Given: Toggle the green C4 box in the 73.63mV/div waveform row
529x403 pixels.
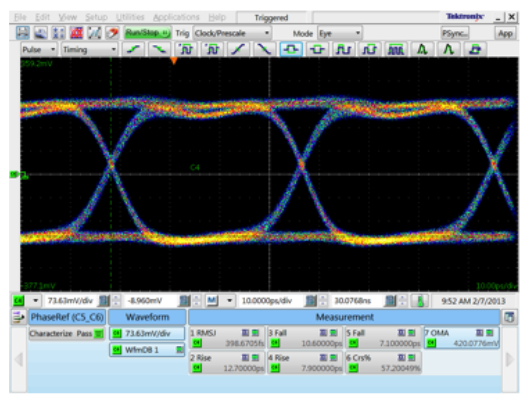Looking at the screenshot, I should tap(117, 334).
